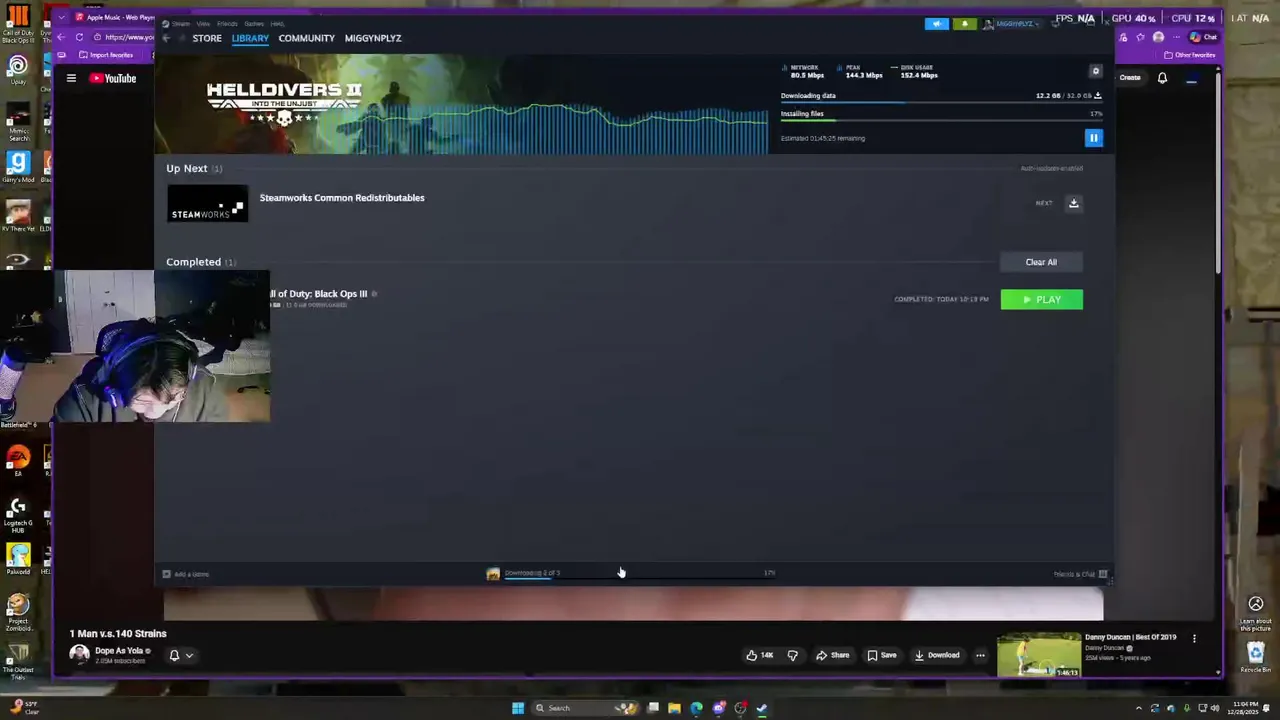Open browser profile avatar
This screenshot has height=720, width=1280.
tap(1158, 37)
